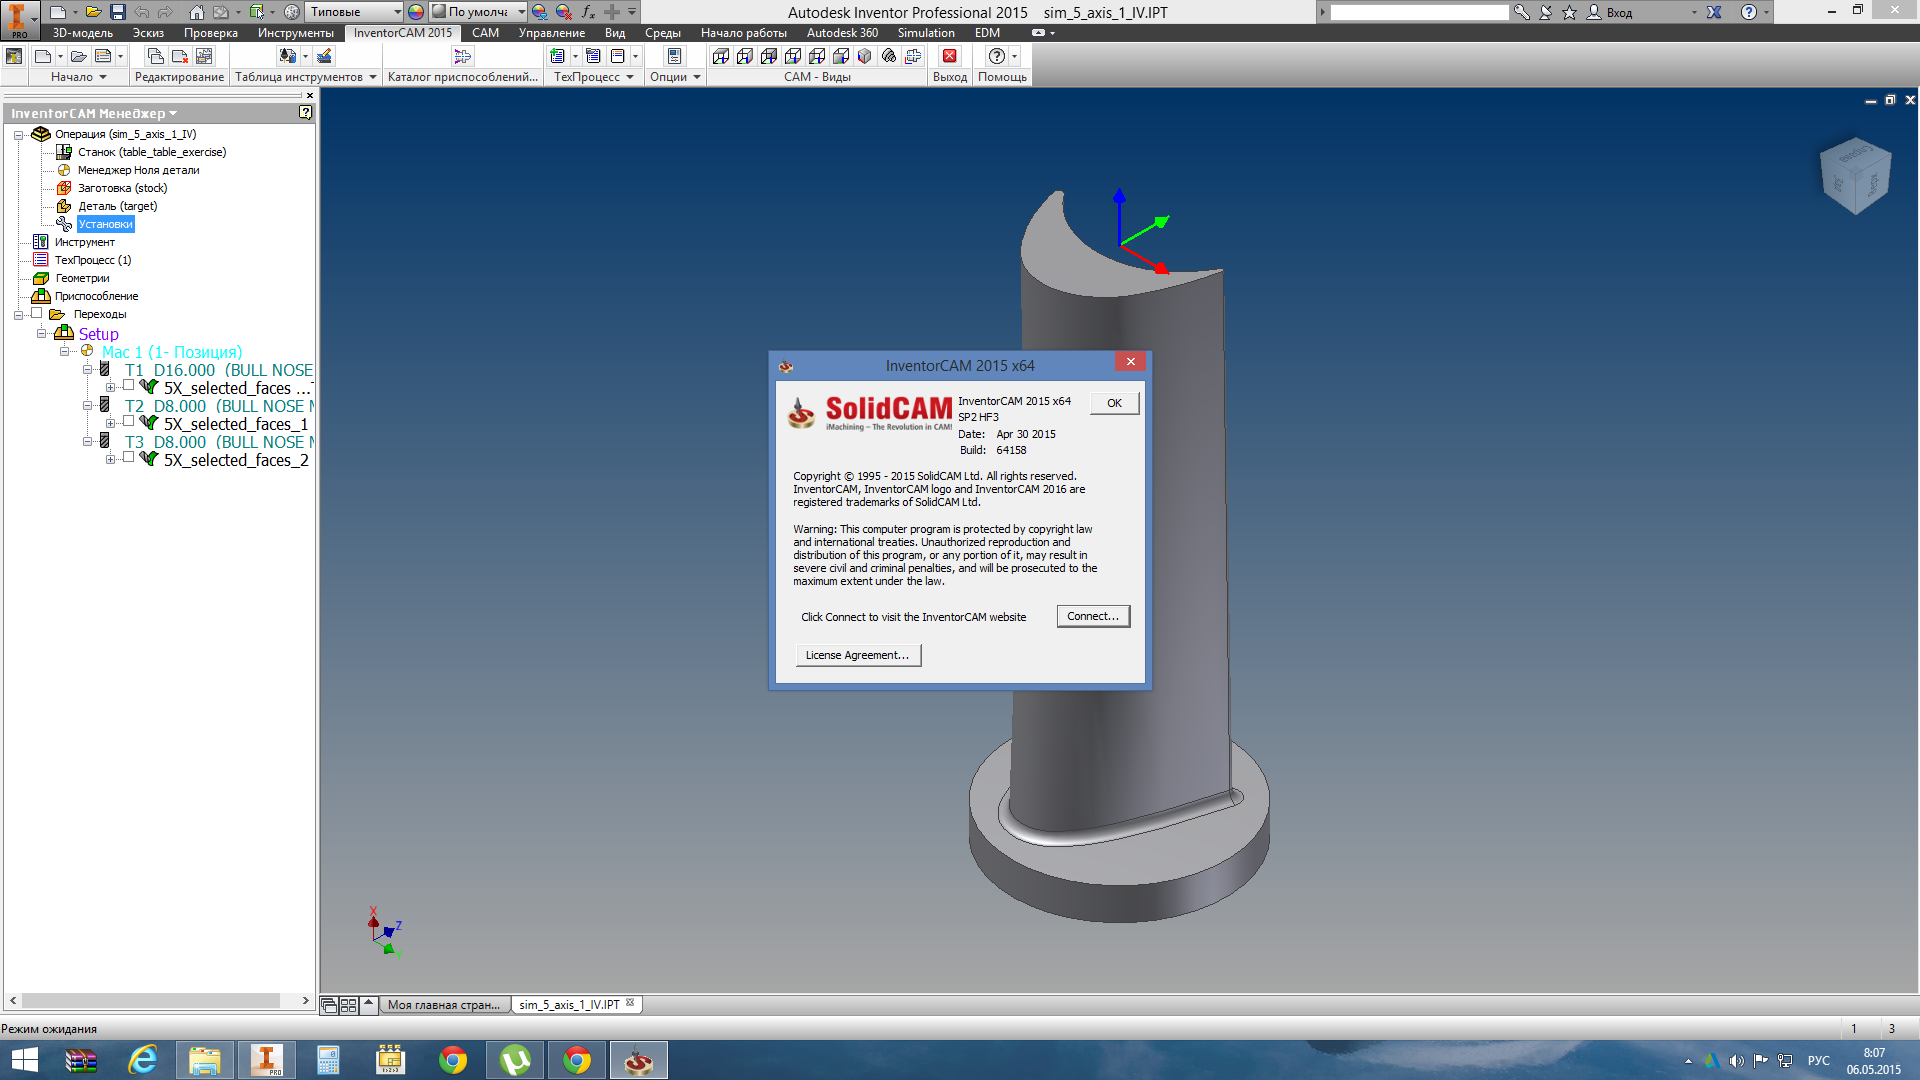Click the Инструмент tool icon in tree
Screen dimensions: 1920x1080
tap(41, 242)
